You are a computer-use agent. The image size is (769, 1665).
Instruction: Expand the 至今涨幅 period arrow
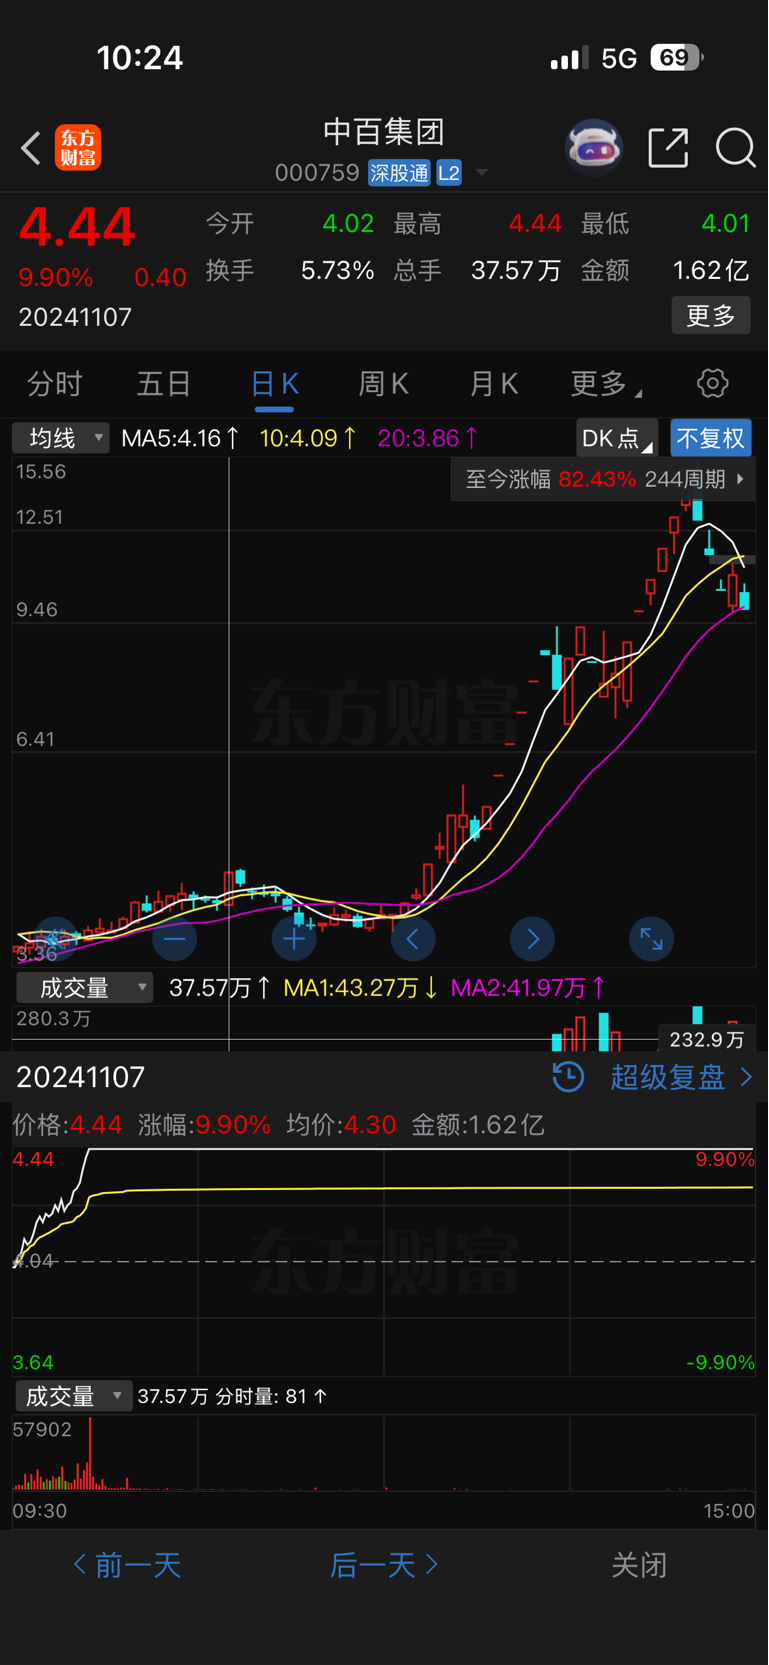click(740, 479)
